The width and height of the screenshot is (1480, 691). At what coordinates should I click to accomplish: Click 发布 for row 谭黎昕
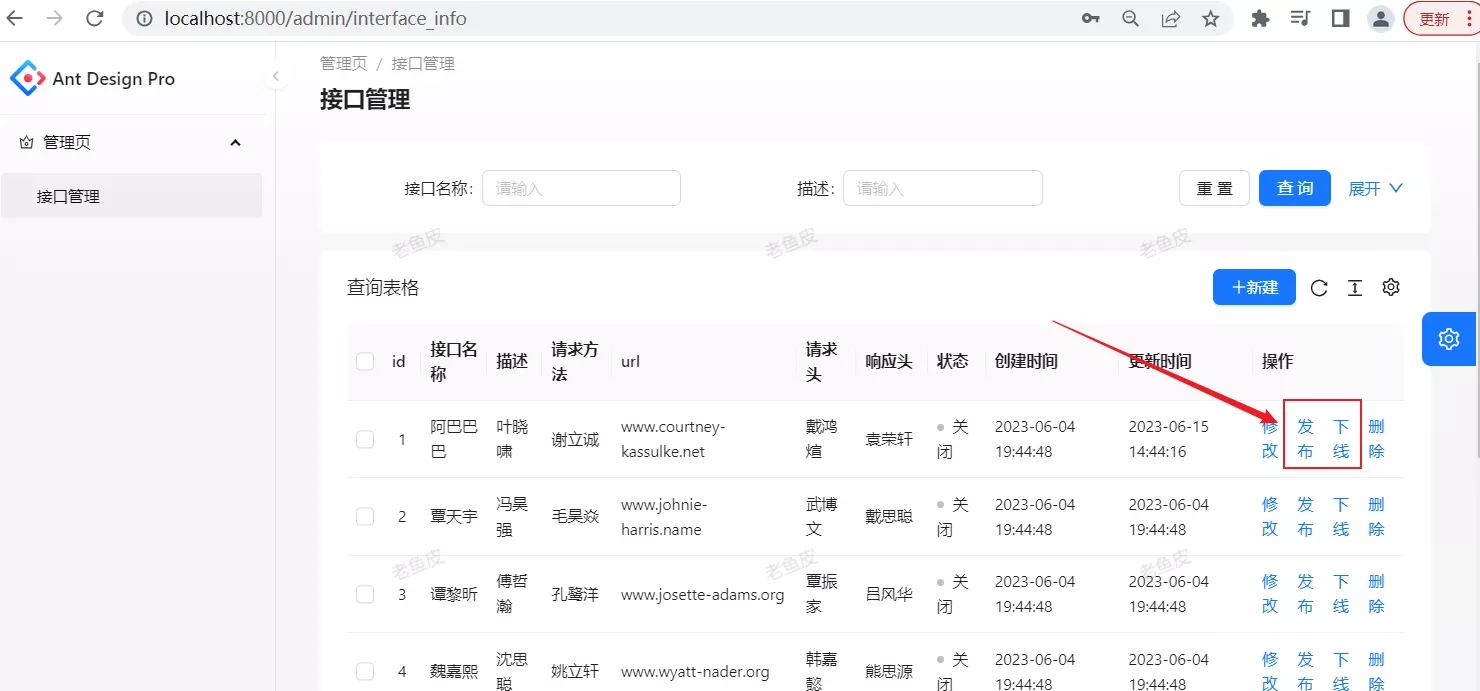pyautogui.click(x=1305, y=594)
